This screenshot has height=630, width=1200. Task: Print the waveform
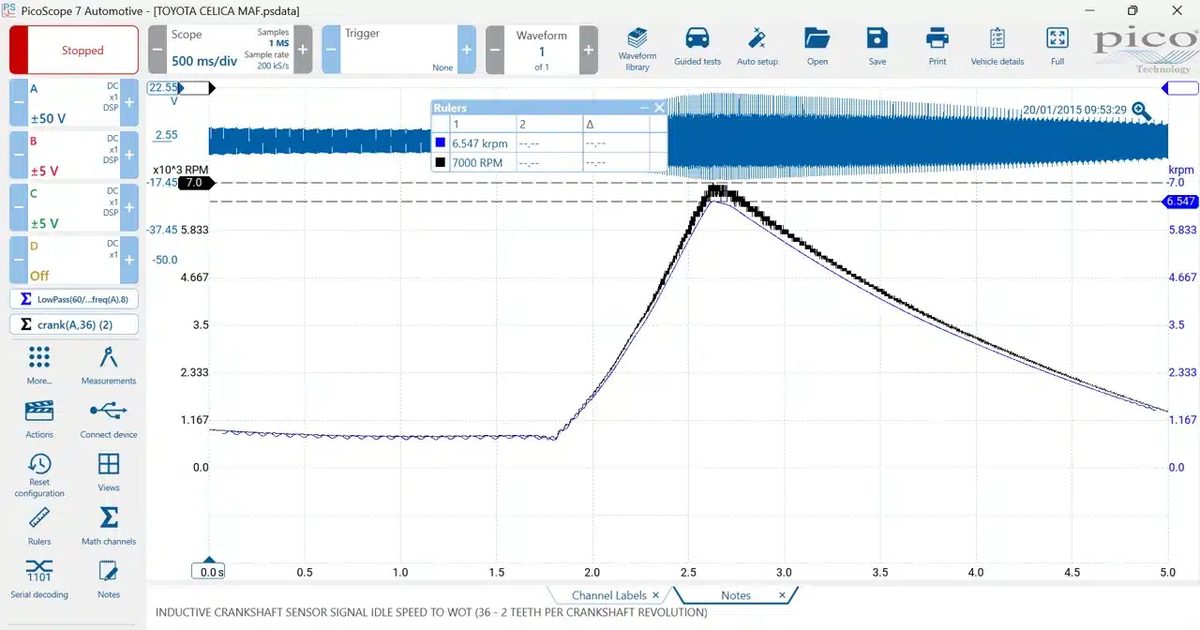[x=937, y=48]
